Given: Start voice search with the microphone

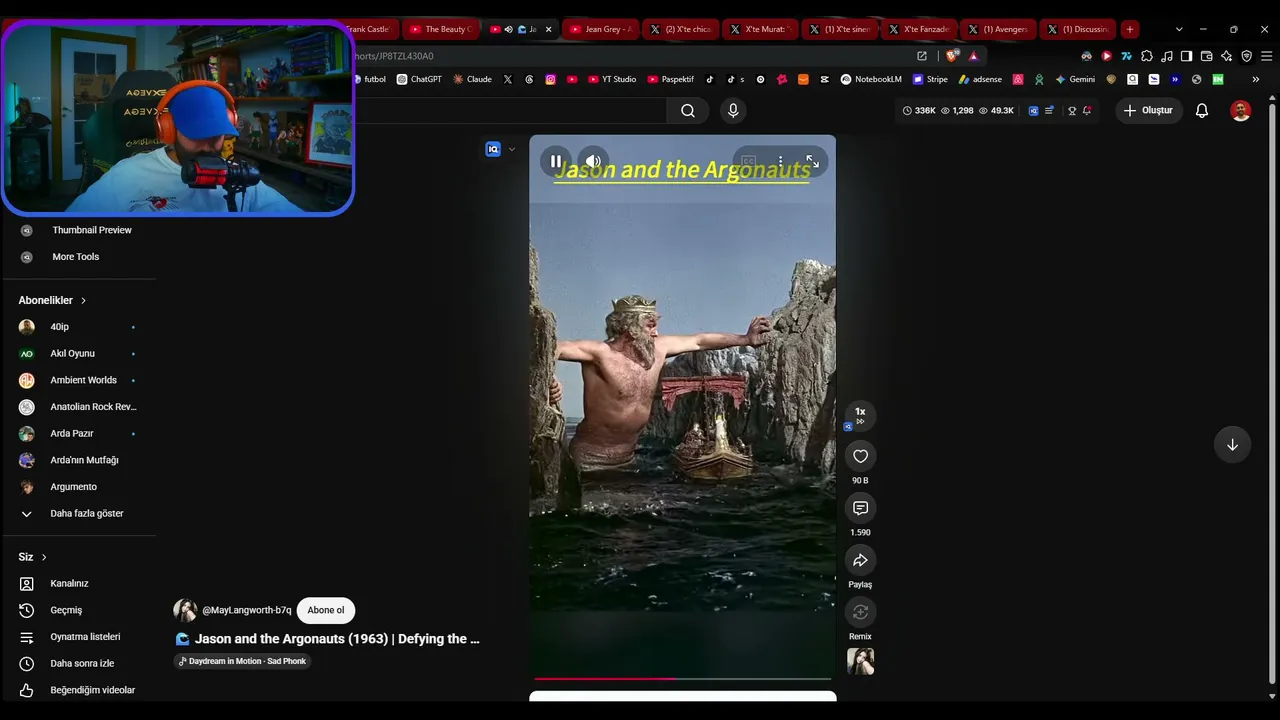Looking at the screenshot, I should tap(733, 111).
